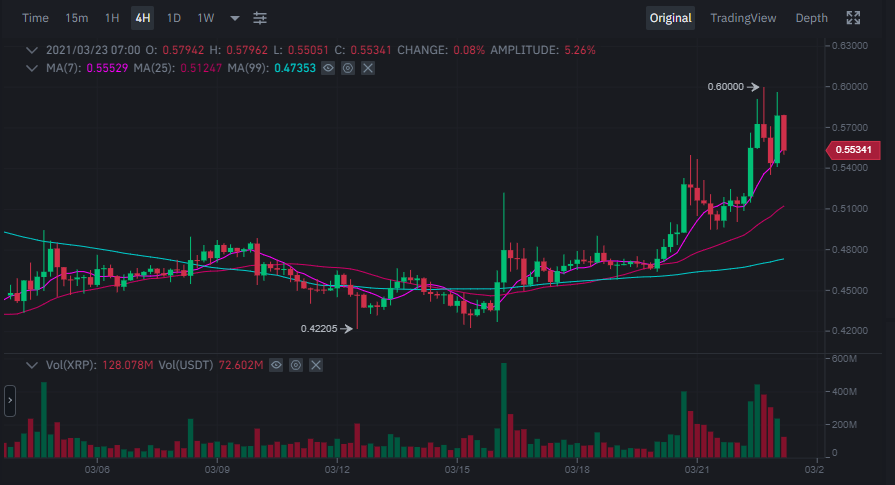Choose the 1W time interval
Viewport: 895px width, 485px height.
pos(205,18)
